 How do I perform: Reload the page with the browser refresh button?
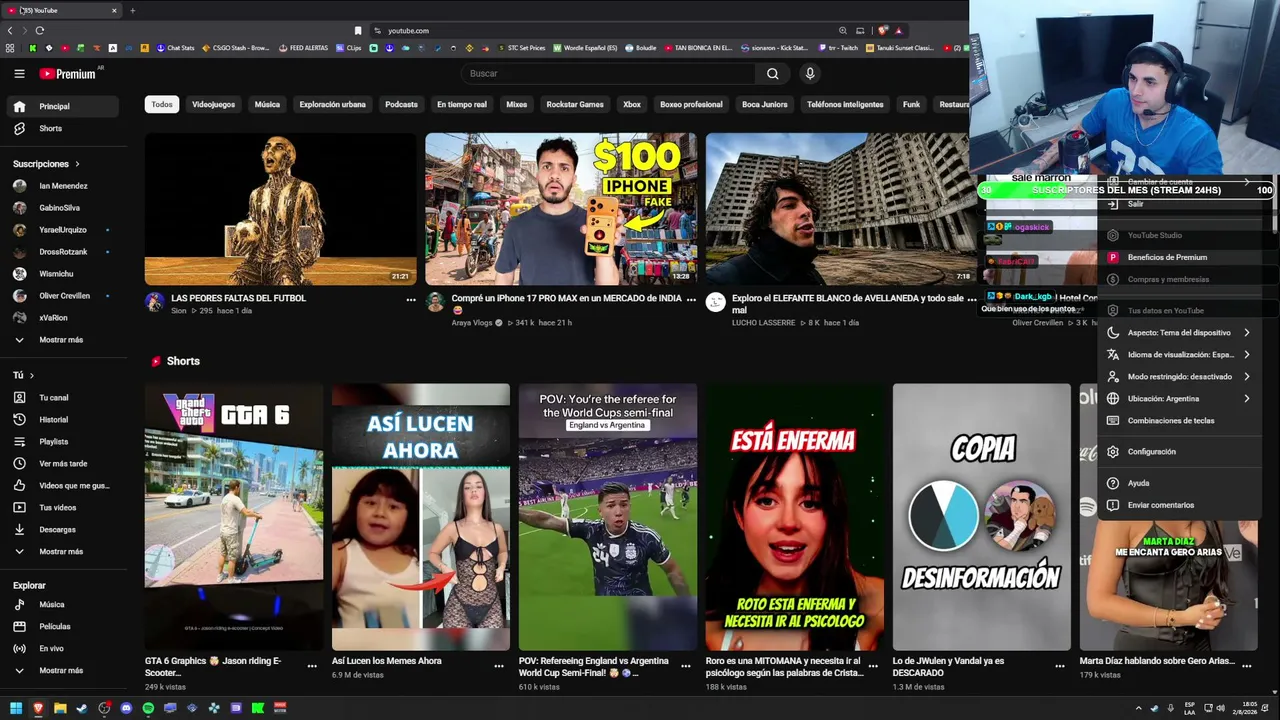pyautogui.click(x=39, y=31)
